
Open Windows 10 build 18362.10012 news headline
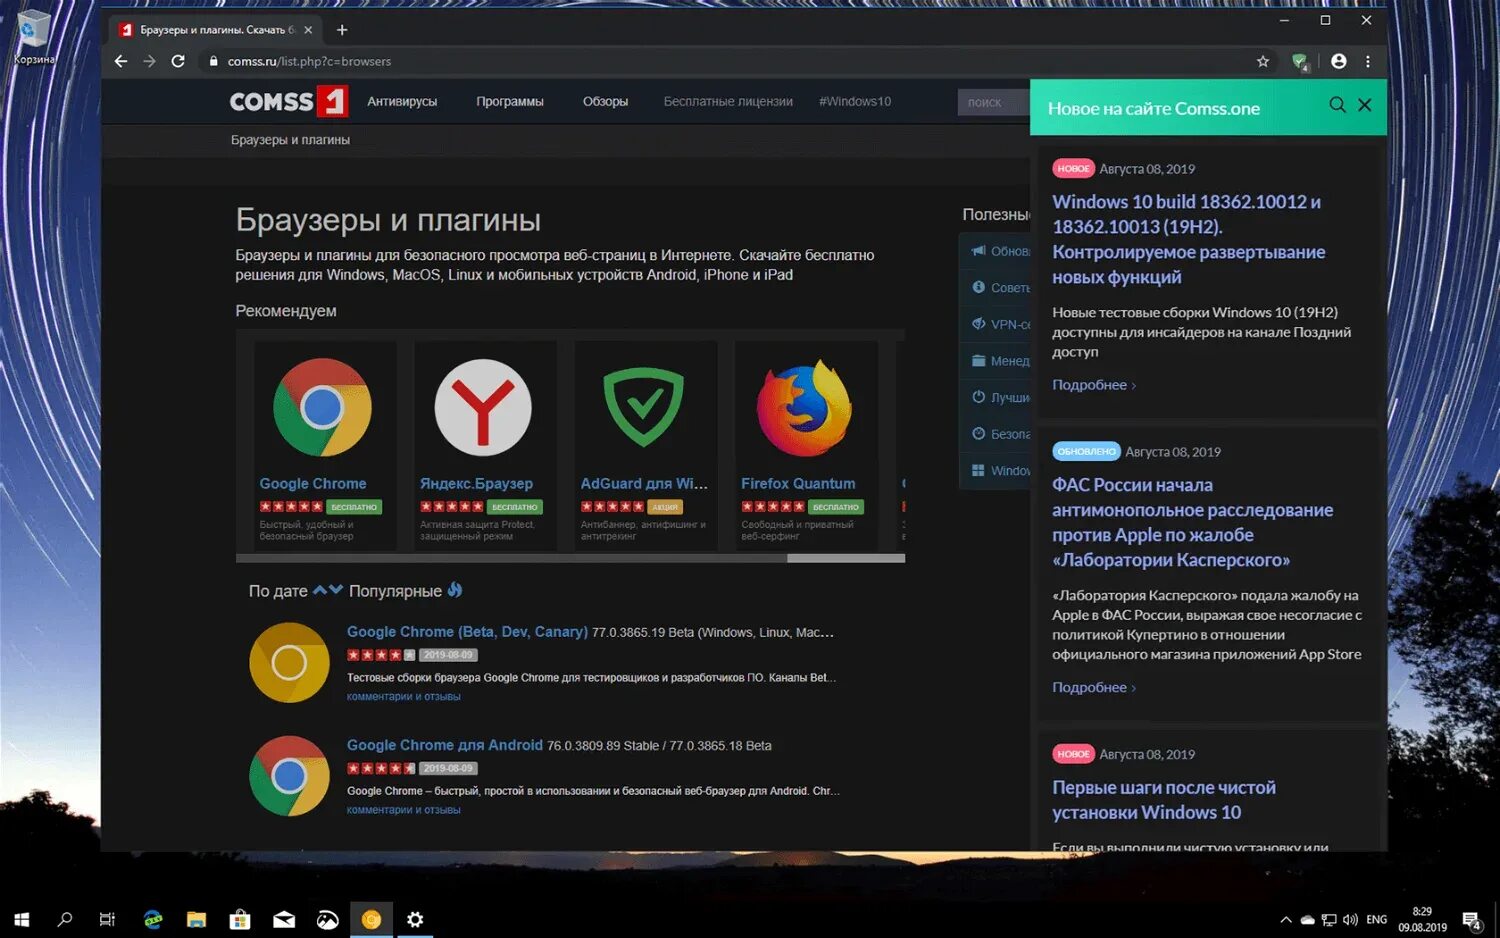1189,239
